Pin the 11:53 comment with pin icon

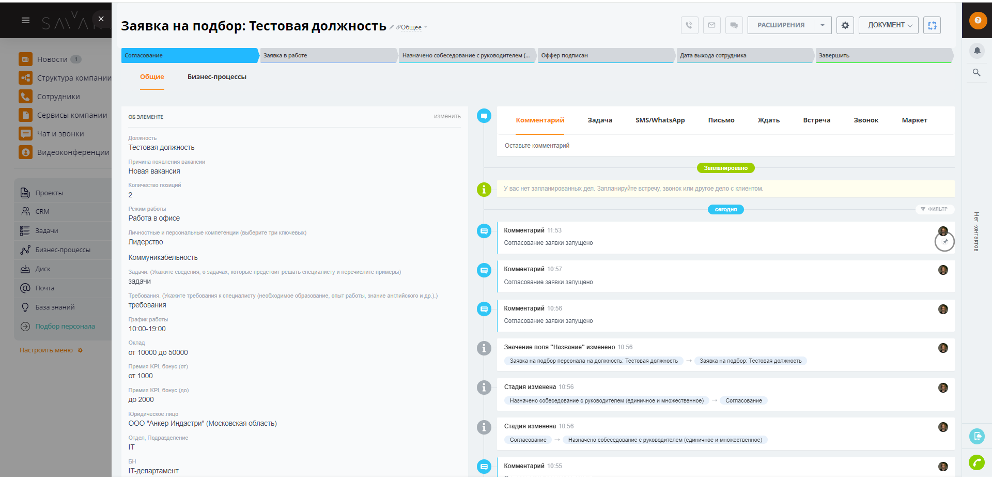click(x=944, y=240)
